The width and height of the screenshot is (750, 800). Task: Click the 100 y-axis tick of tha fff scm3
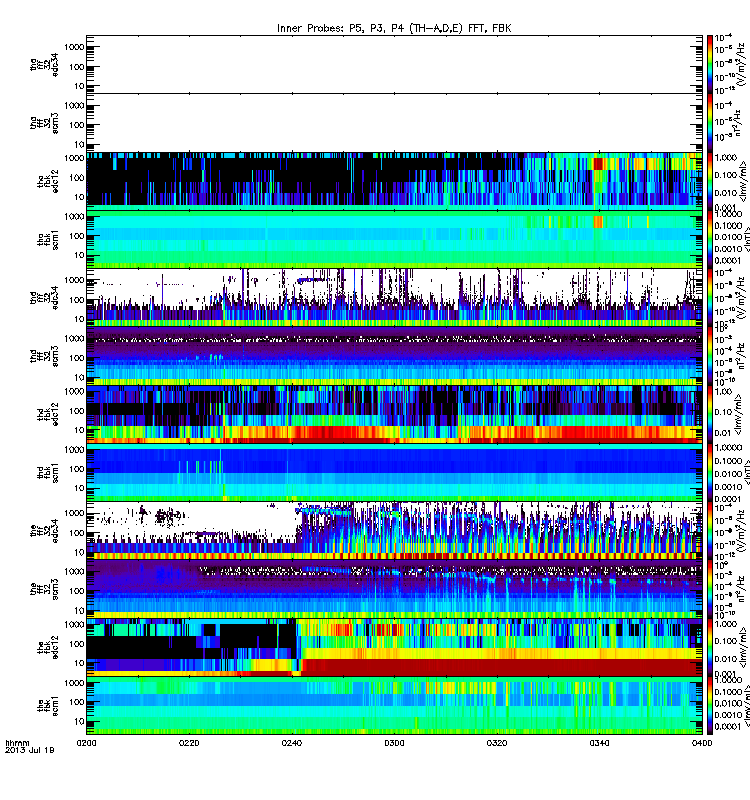click(77, 125)
